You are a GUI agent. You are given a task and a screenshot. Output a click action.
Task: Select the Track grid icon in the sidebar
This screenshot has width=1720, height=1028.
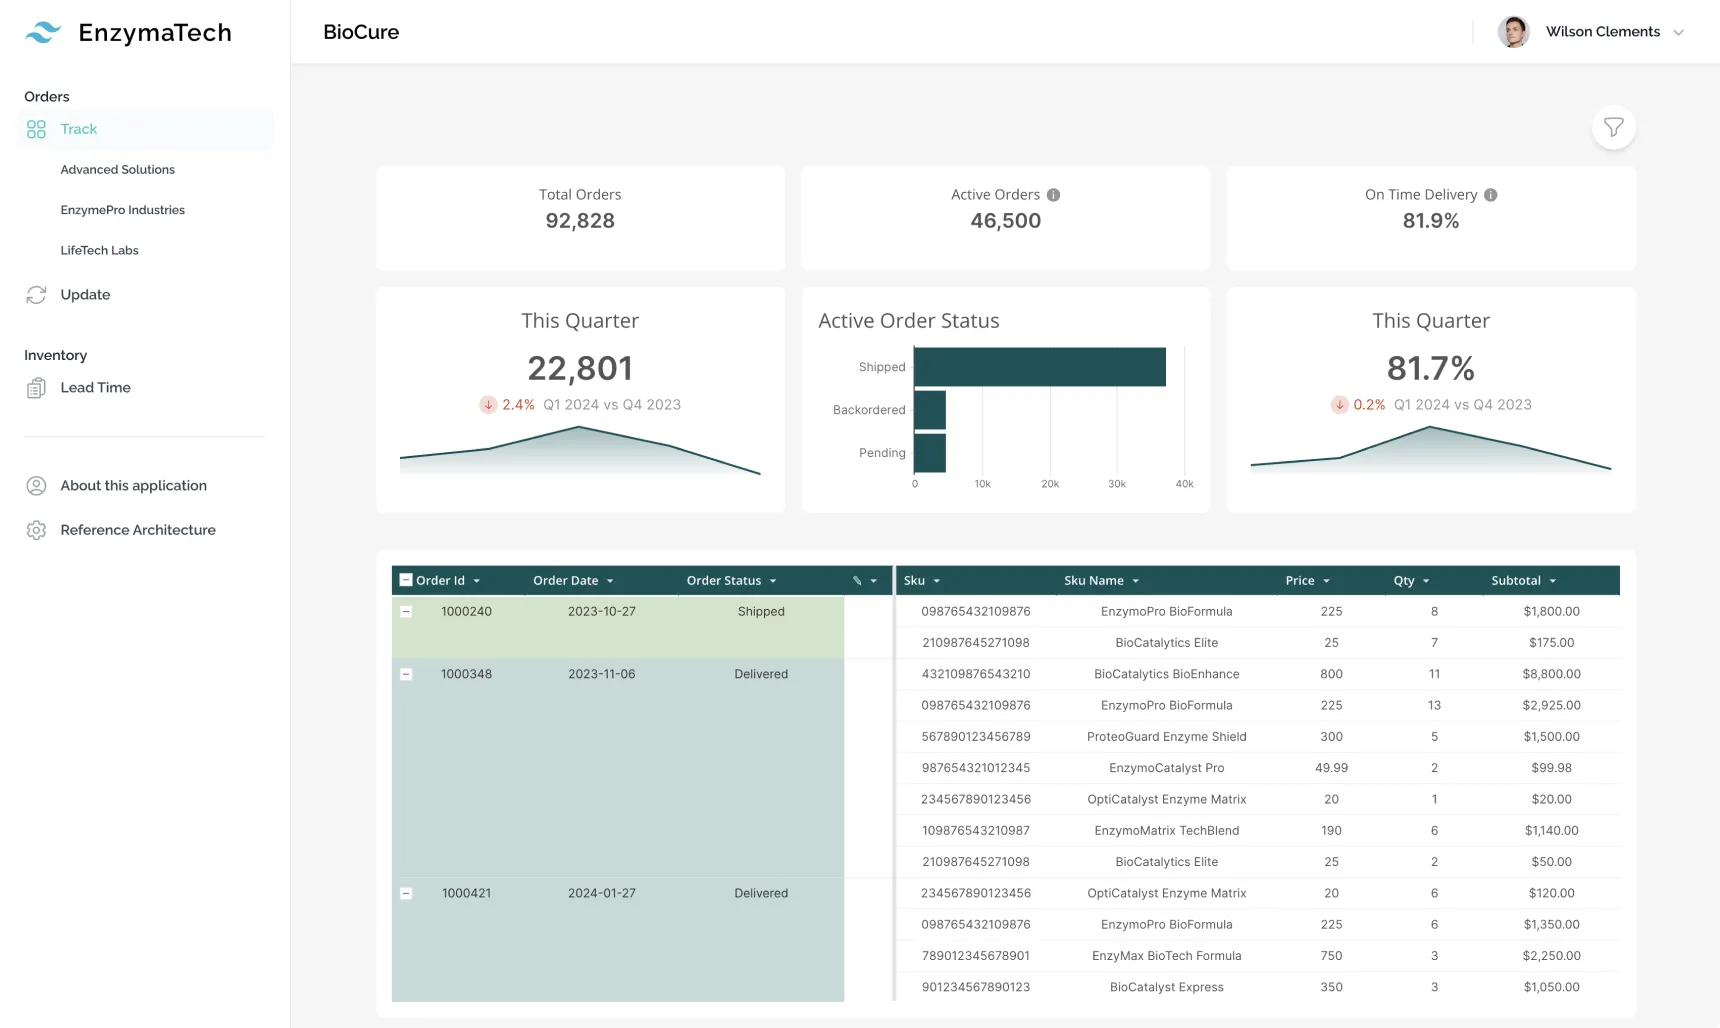36,129
